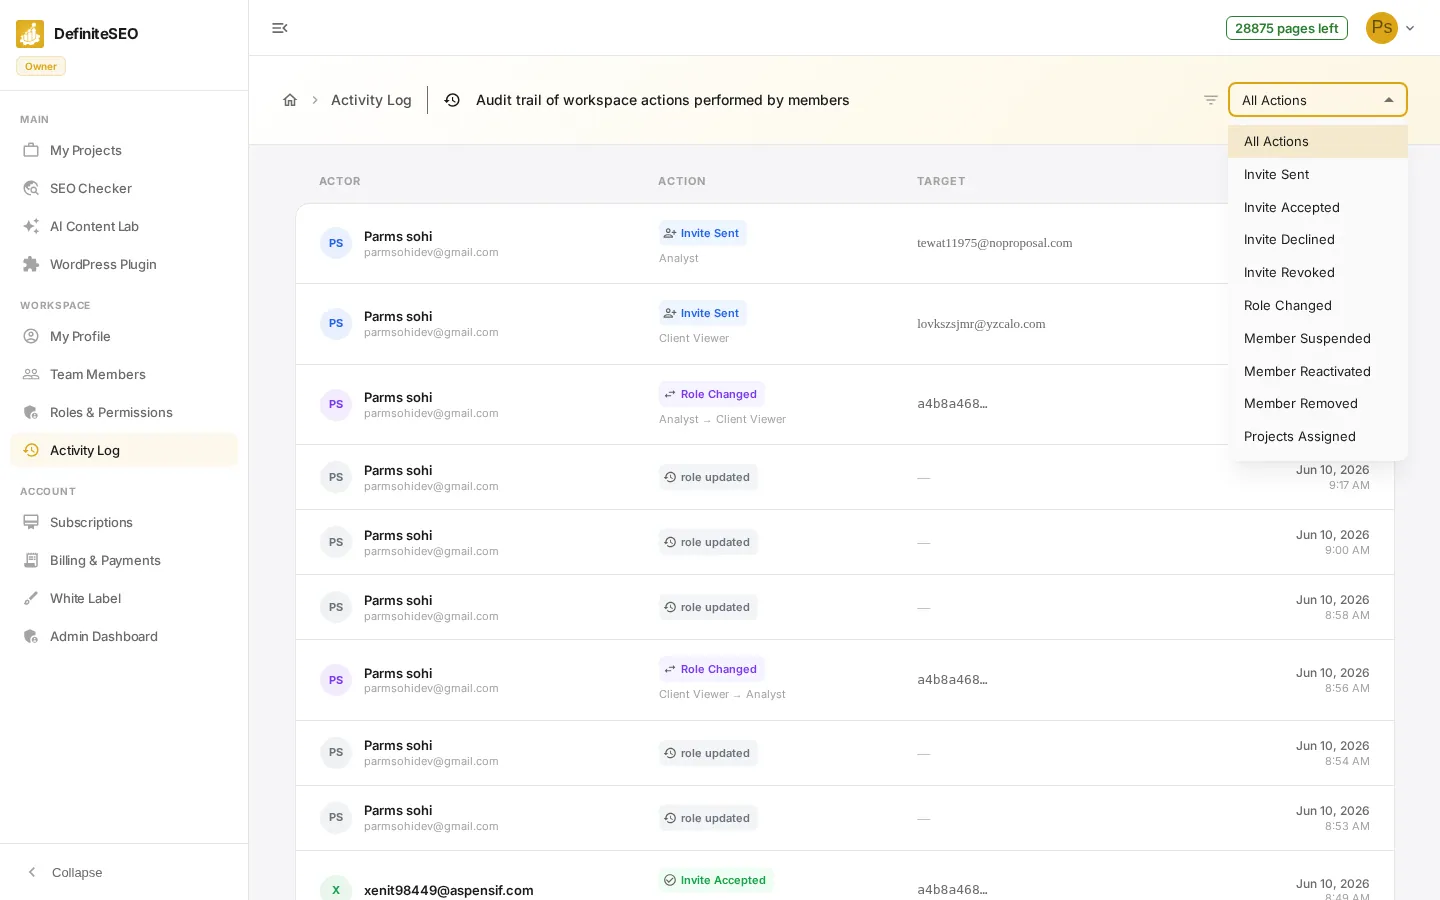Click the Activity Log breadcrumb link
1440x900 pixels.
pyautogui.click(x=371, y=100)
